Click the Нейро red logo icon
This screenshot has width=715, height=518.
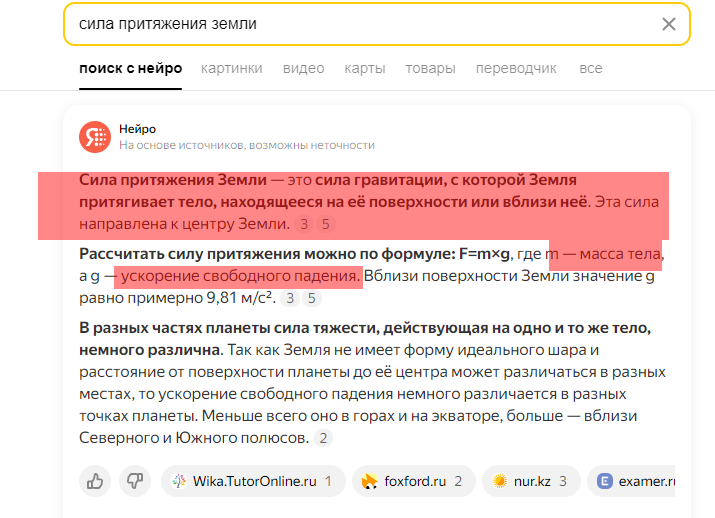(95, 137)
